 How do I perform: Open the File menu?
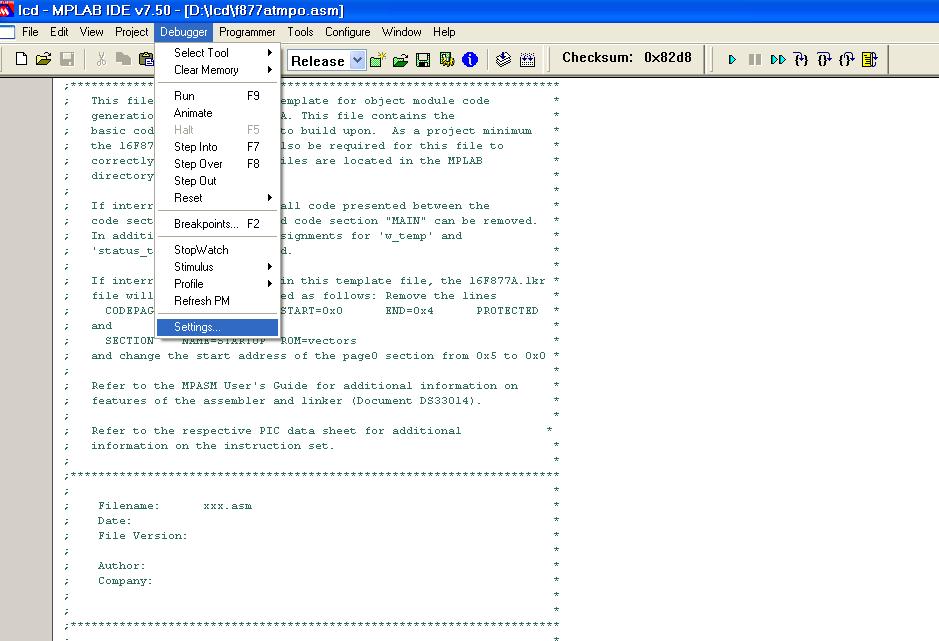(30, 32)
